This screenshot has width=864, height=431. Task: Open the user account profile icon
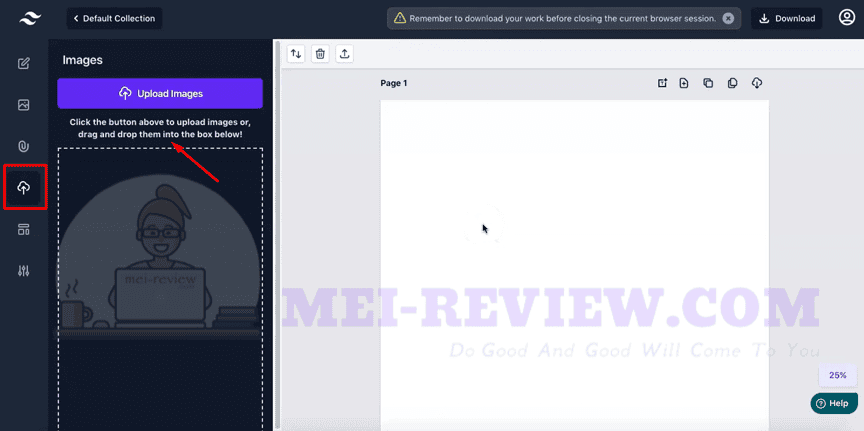846,18
